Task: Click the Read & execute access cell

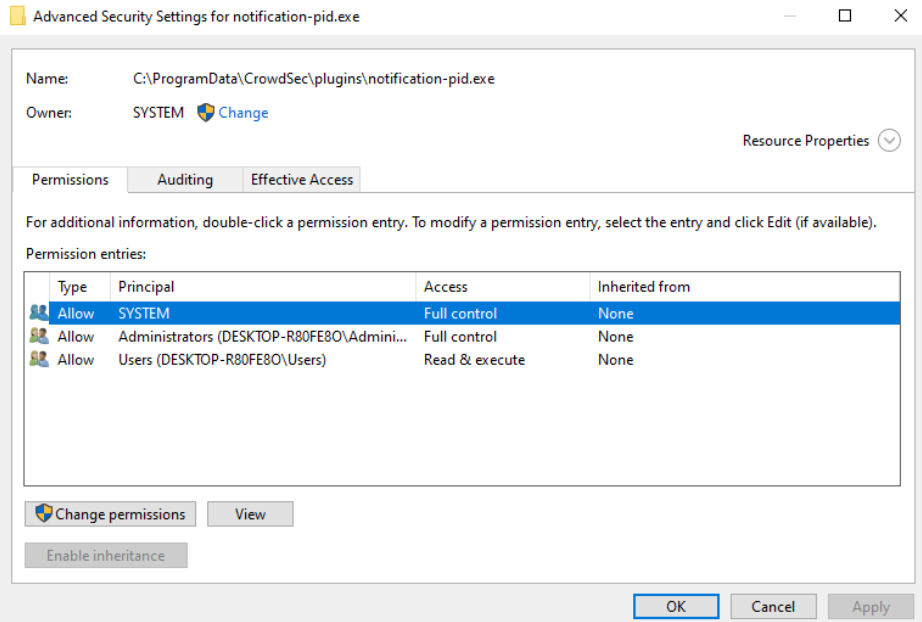Action: [475, 359]
